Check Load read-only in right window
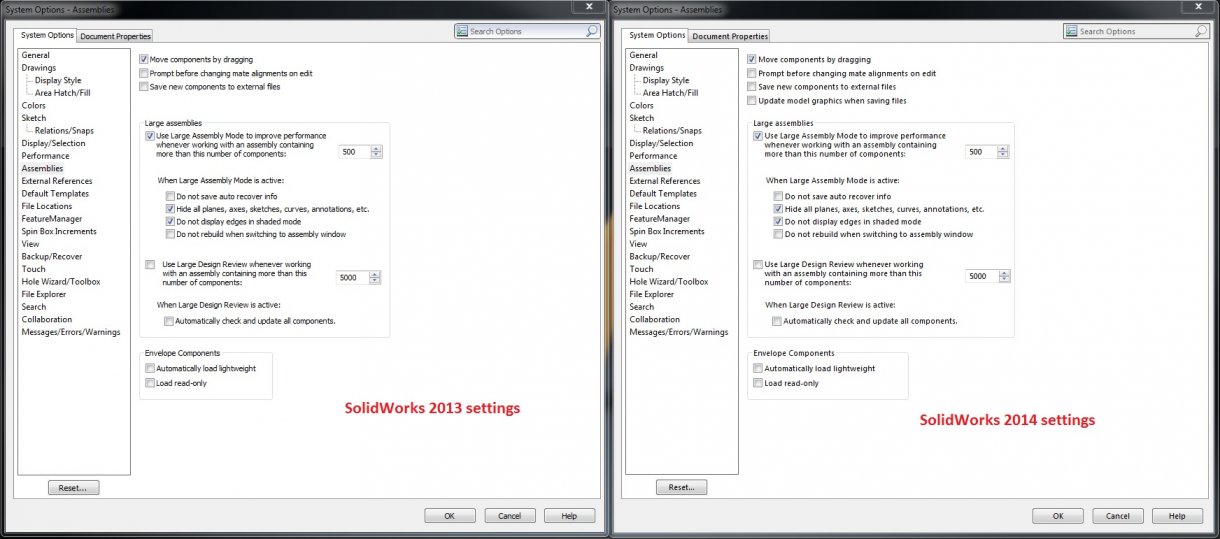 (x=758, y=383)
